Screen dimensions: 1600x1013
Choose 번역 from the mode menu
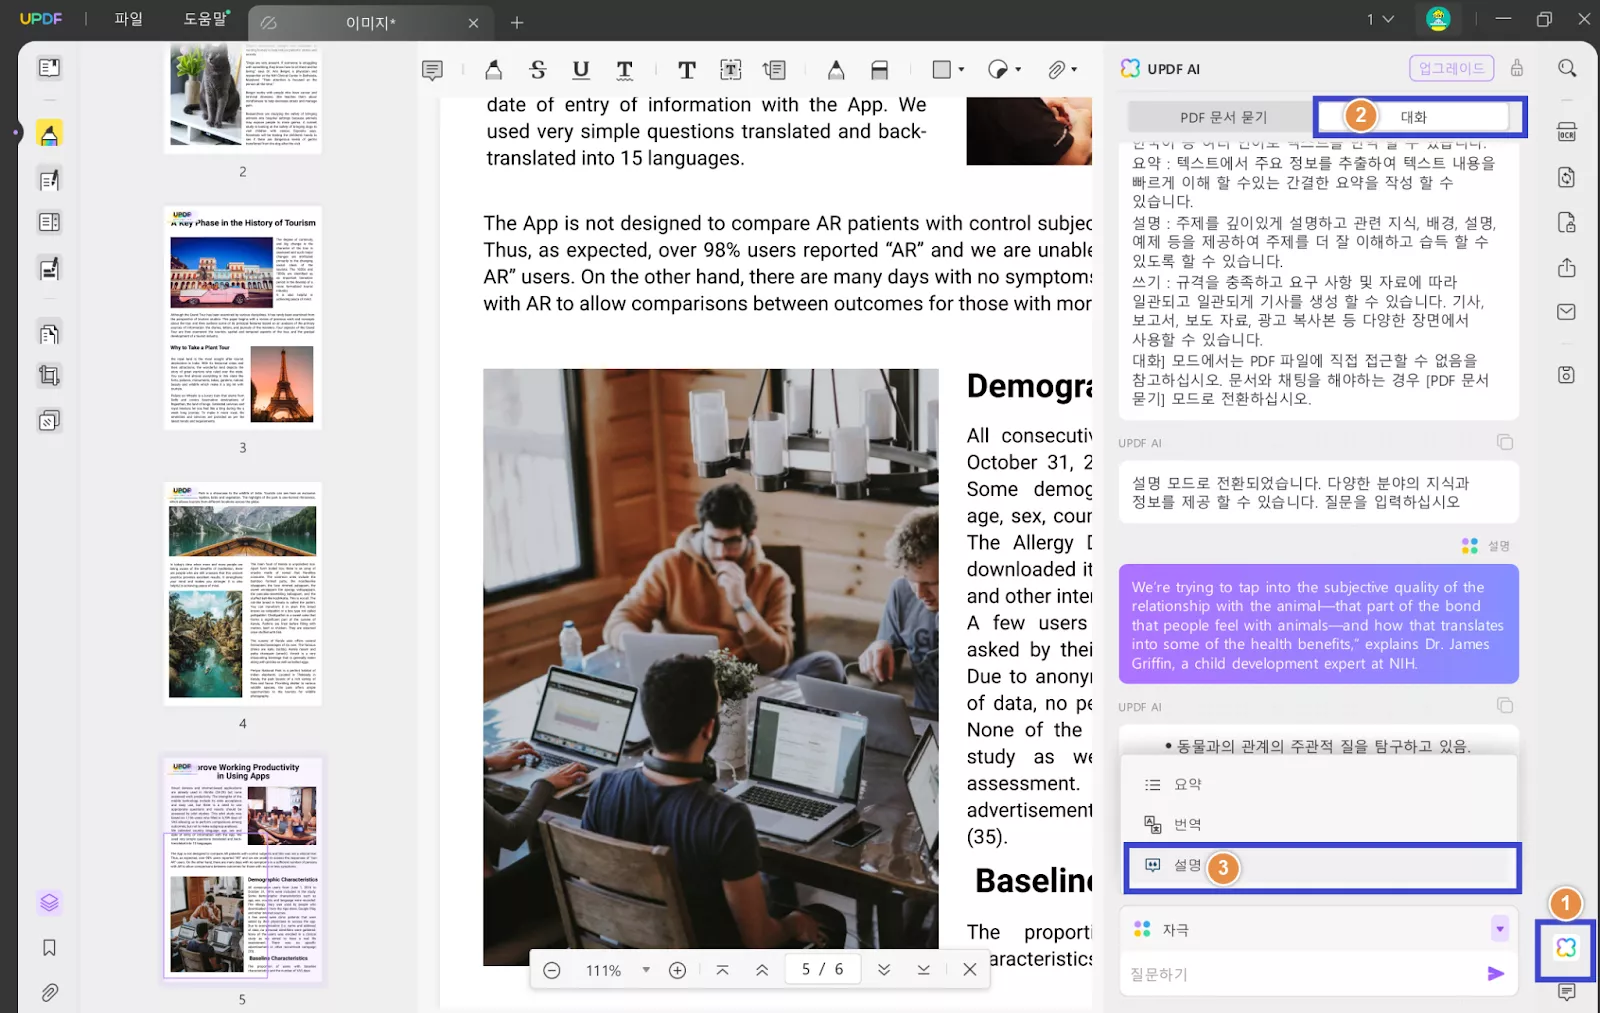pyautogui.click(x=1318, y=825)
